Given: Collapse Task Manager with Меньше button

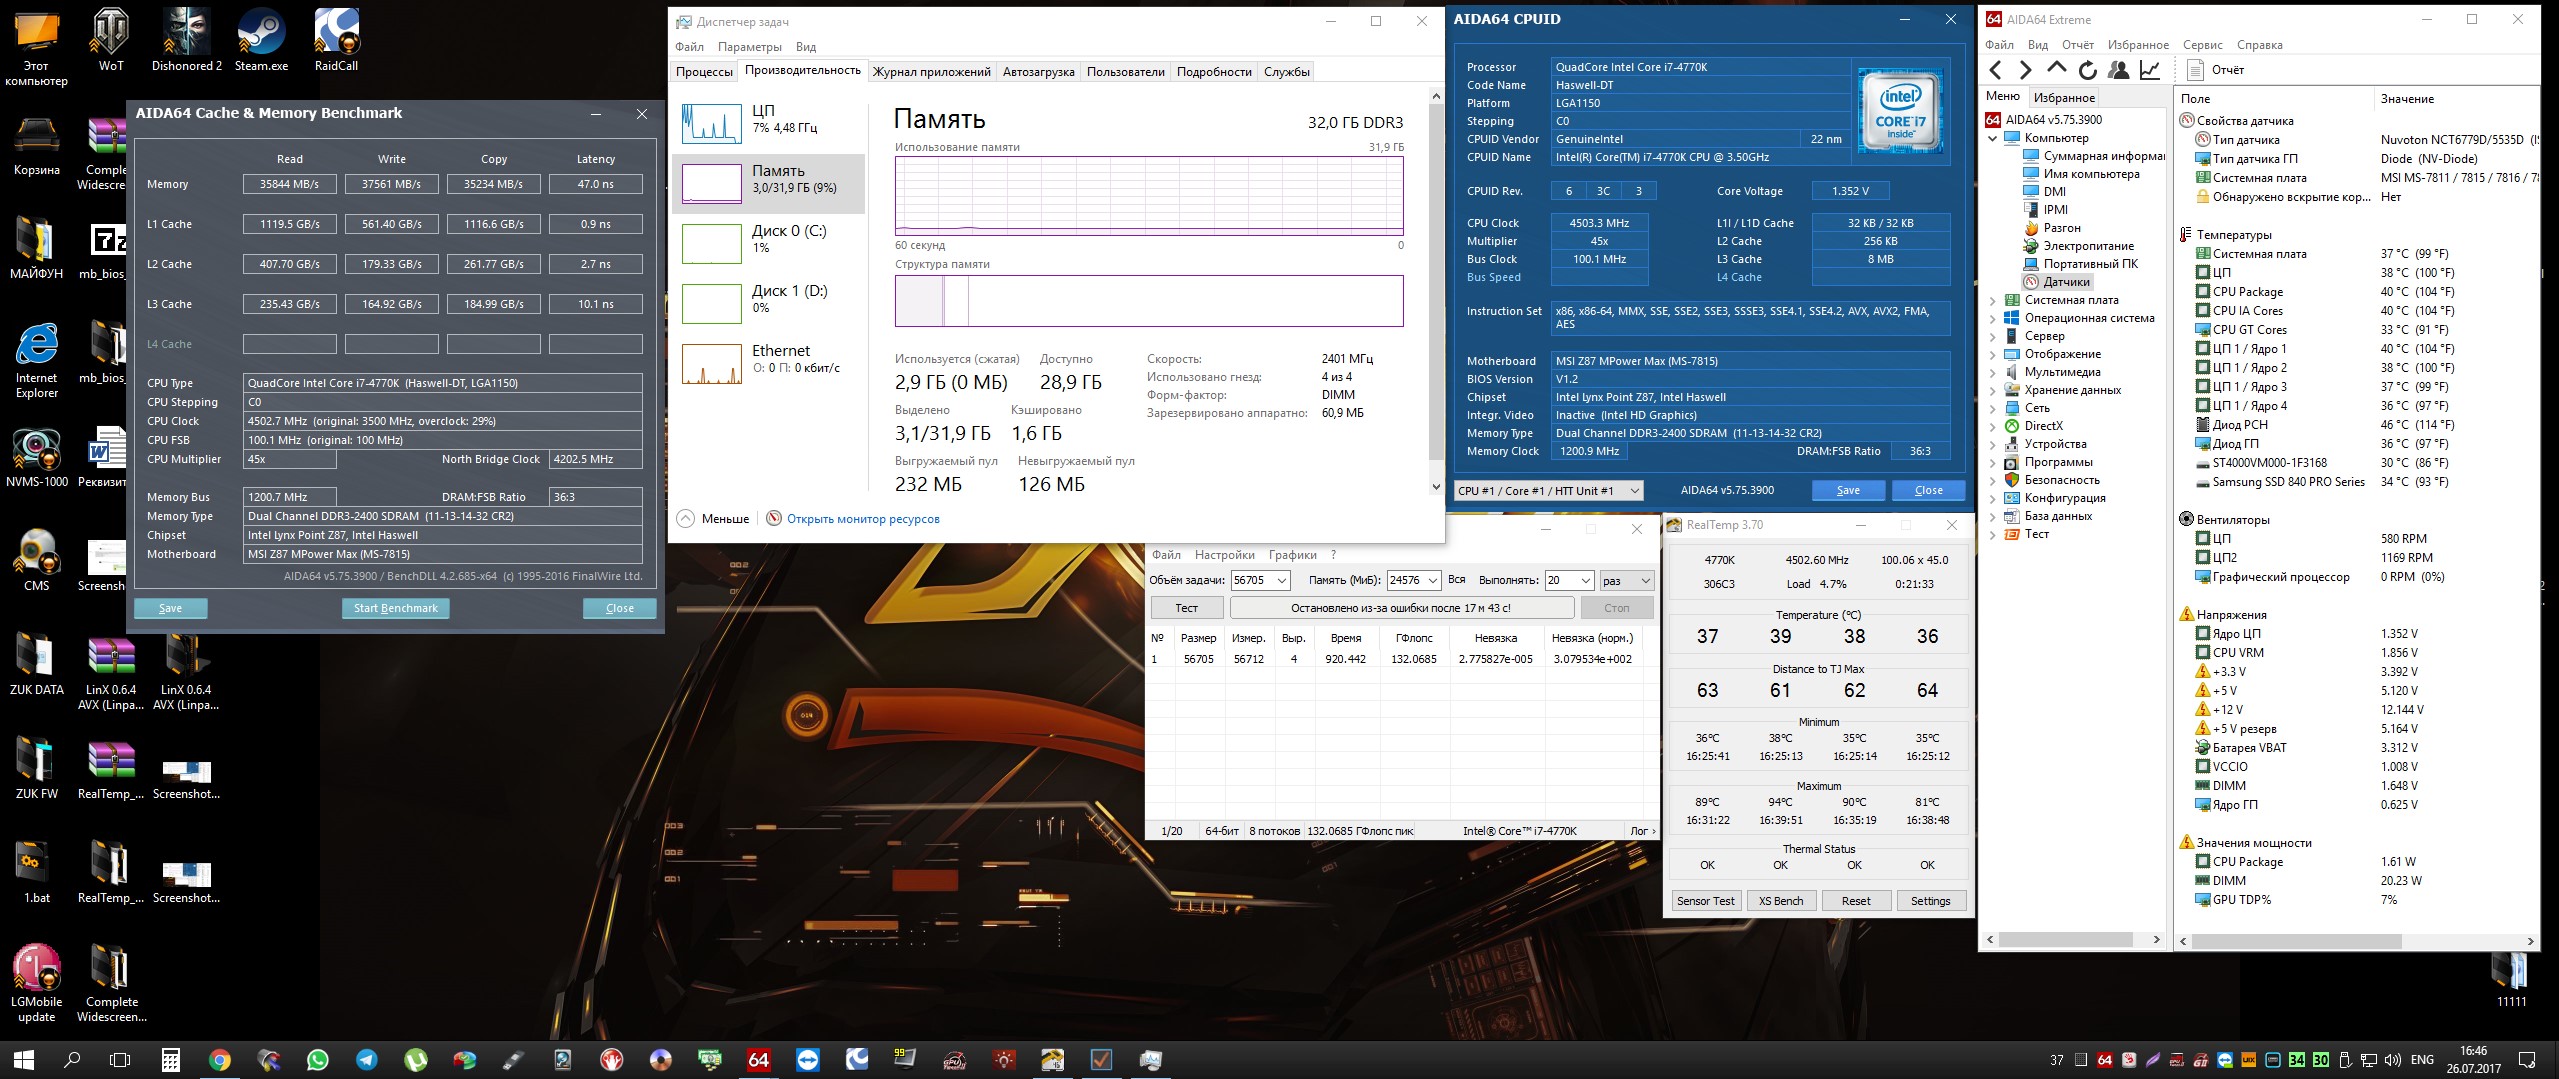Looking at the screenshot, I should pos(713,519).
